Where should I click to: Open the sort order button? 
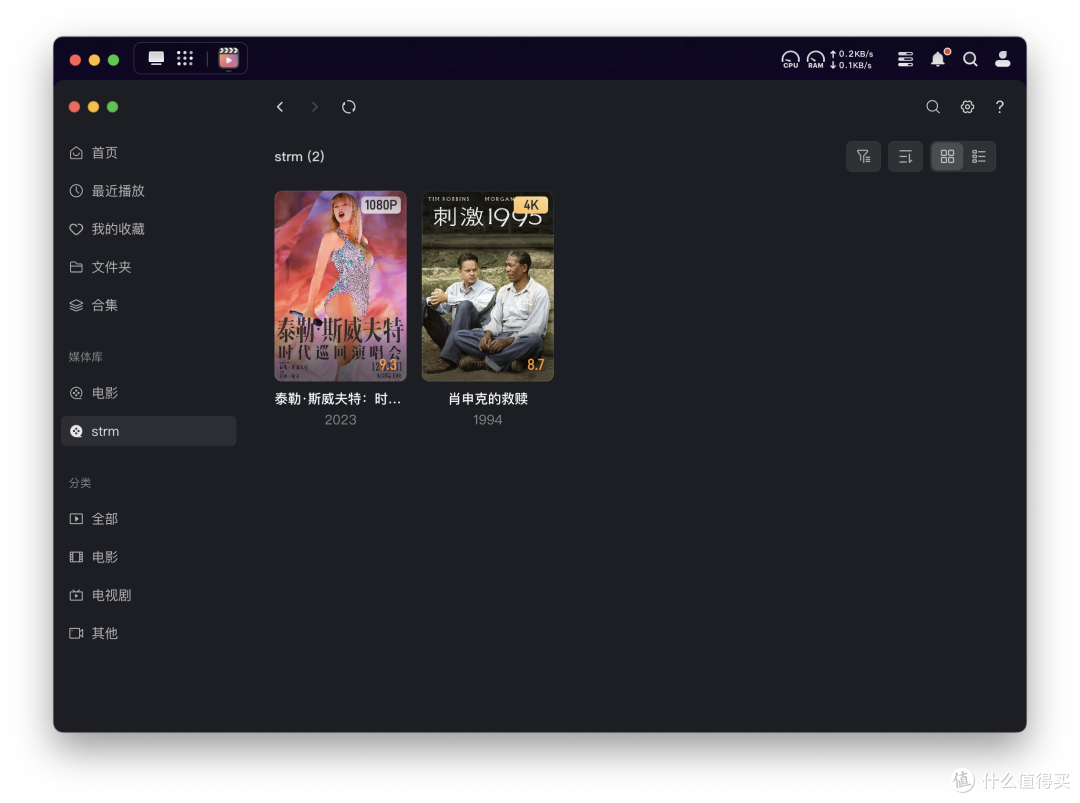point(905,156)
